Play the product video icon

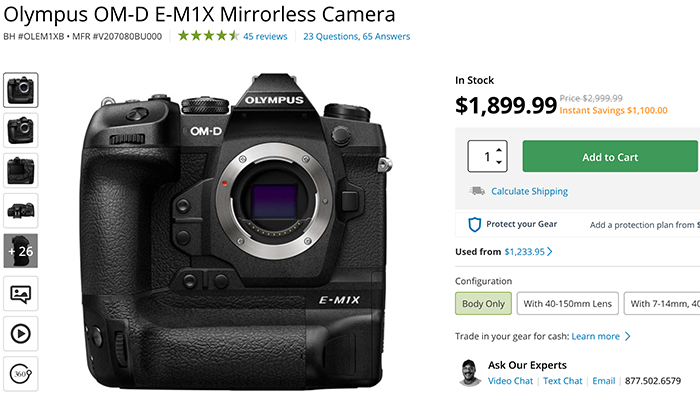(21, 333)
